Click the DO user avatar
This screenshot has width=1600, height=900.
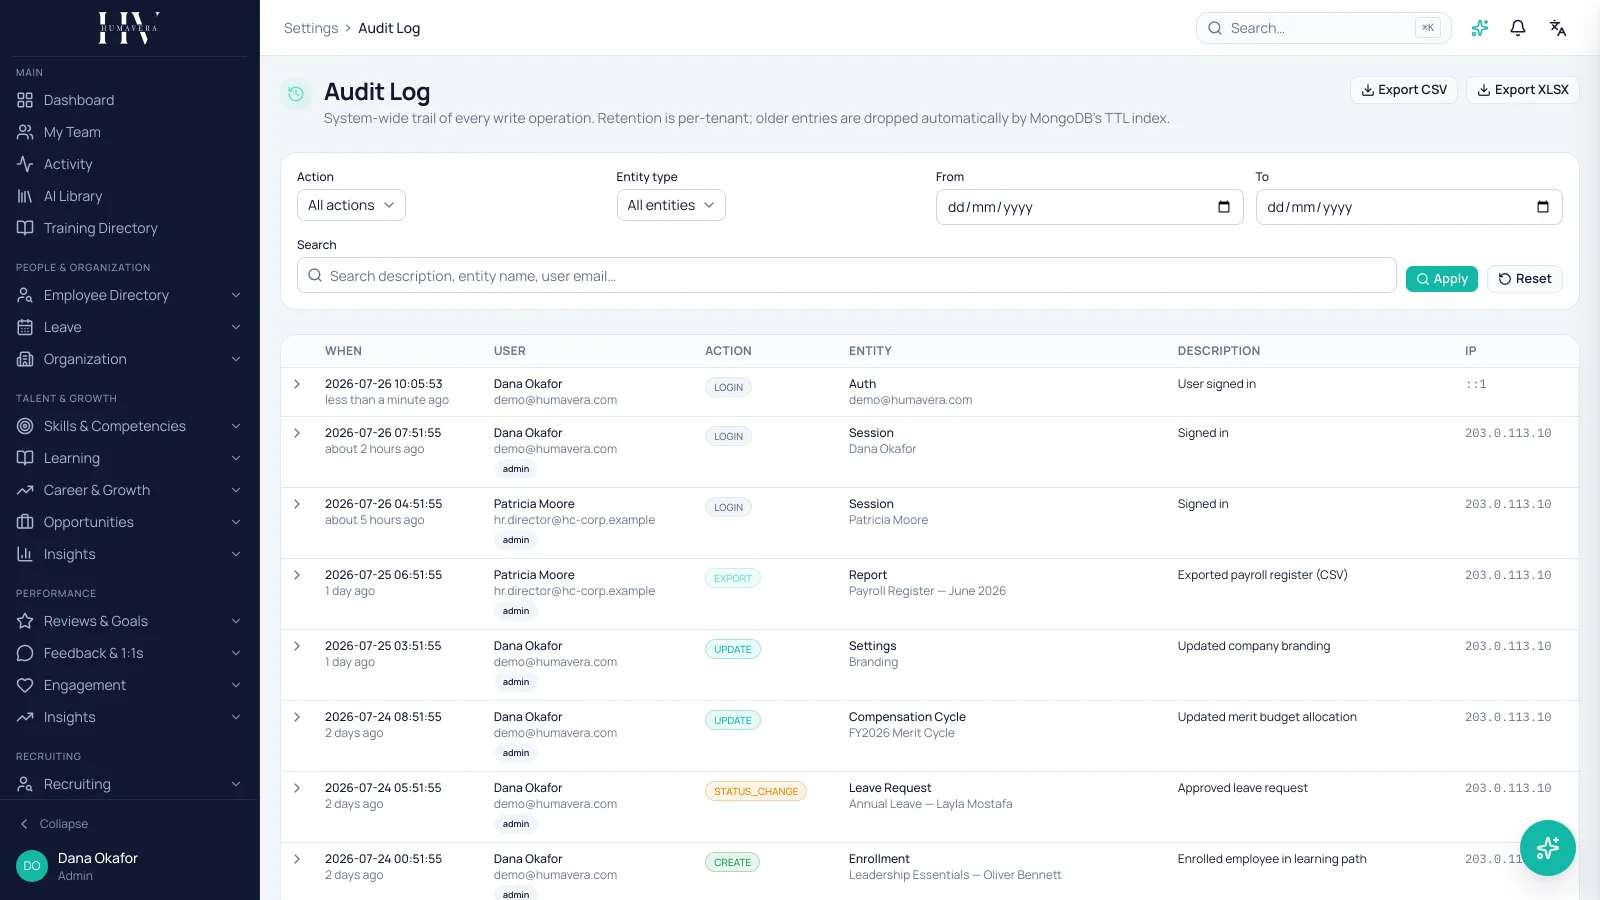point(32,866)
